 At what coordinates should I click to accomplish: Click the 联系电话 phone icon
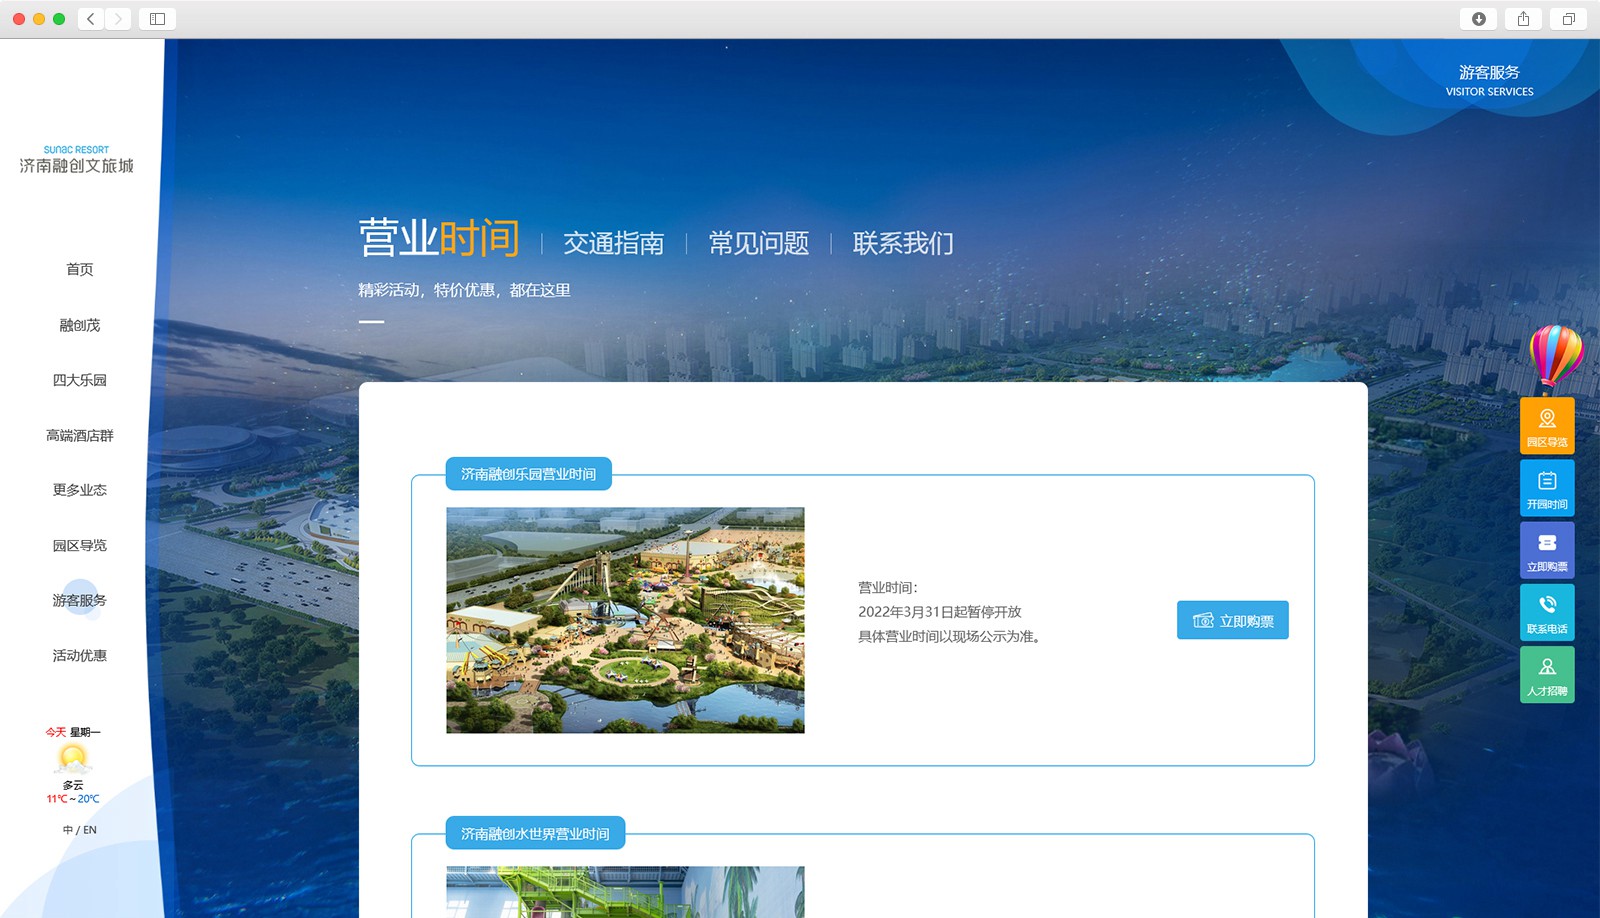[x=1547, y=612]
